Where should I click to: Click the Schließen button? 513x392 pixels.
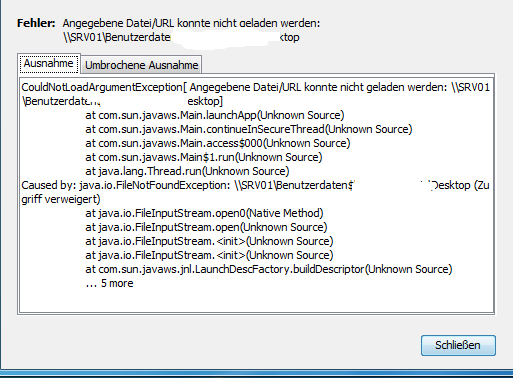458,345
